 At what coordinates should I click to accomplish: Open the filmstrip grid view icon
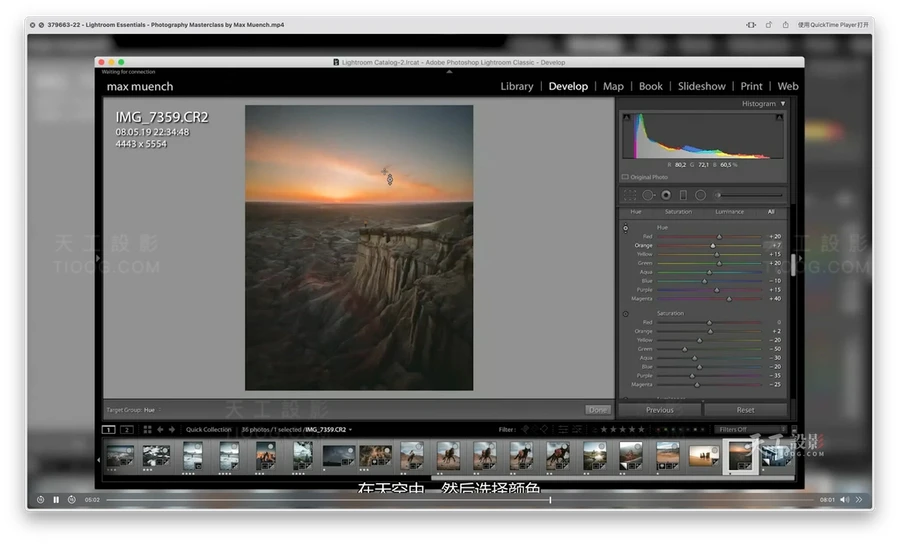(x=147, y=429)
